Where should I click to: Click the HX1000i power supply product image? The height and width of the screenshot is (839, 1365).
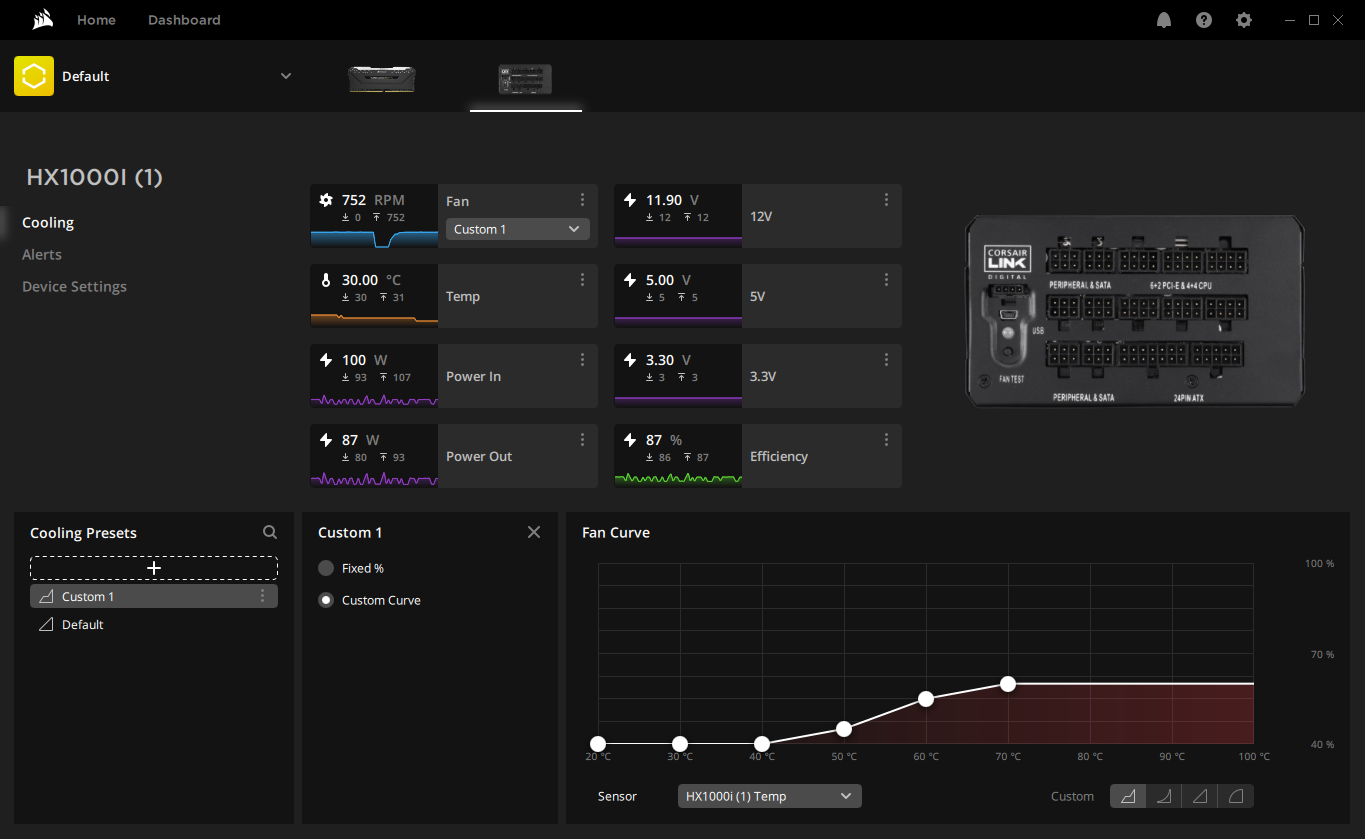tap(1135, 310)
